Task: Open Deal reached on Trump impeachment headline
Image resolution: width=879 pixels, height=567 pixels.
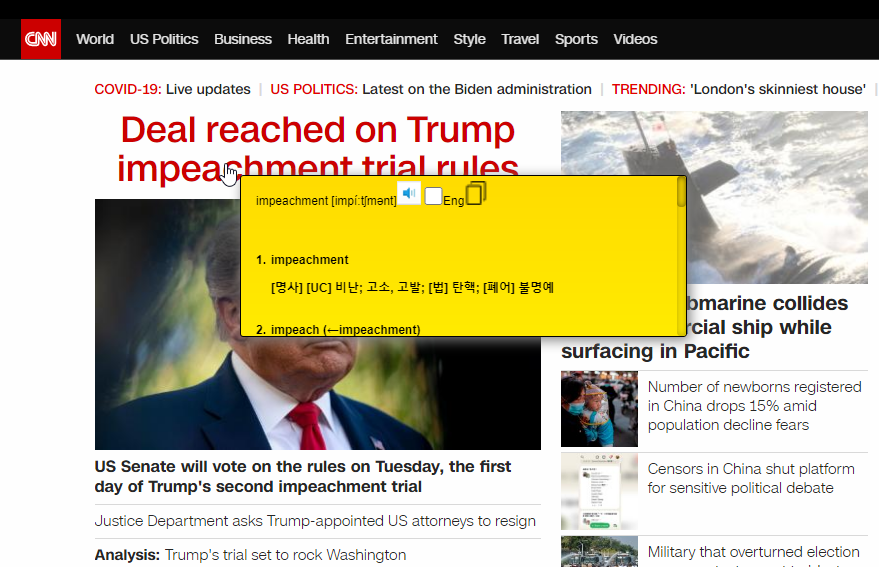Action: click(318, 149)
